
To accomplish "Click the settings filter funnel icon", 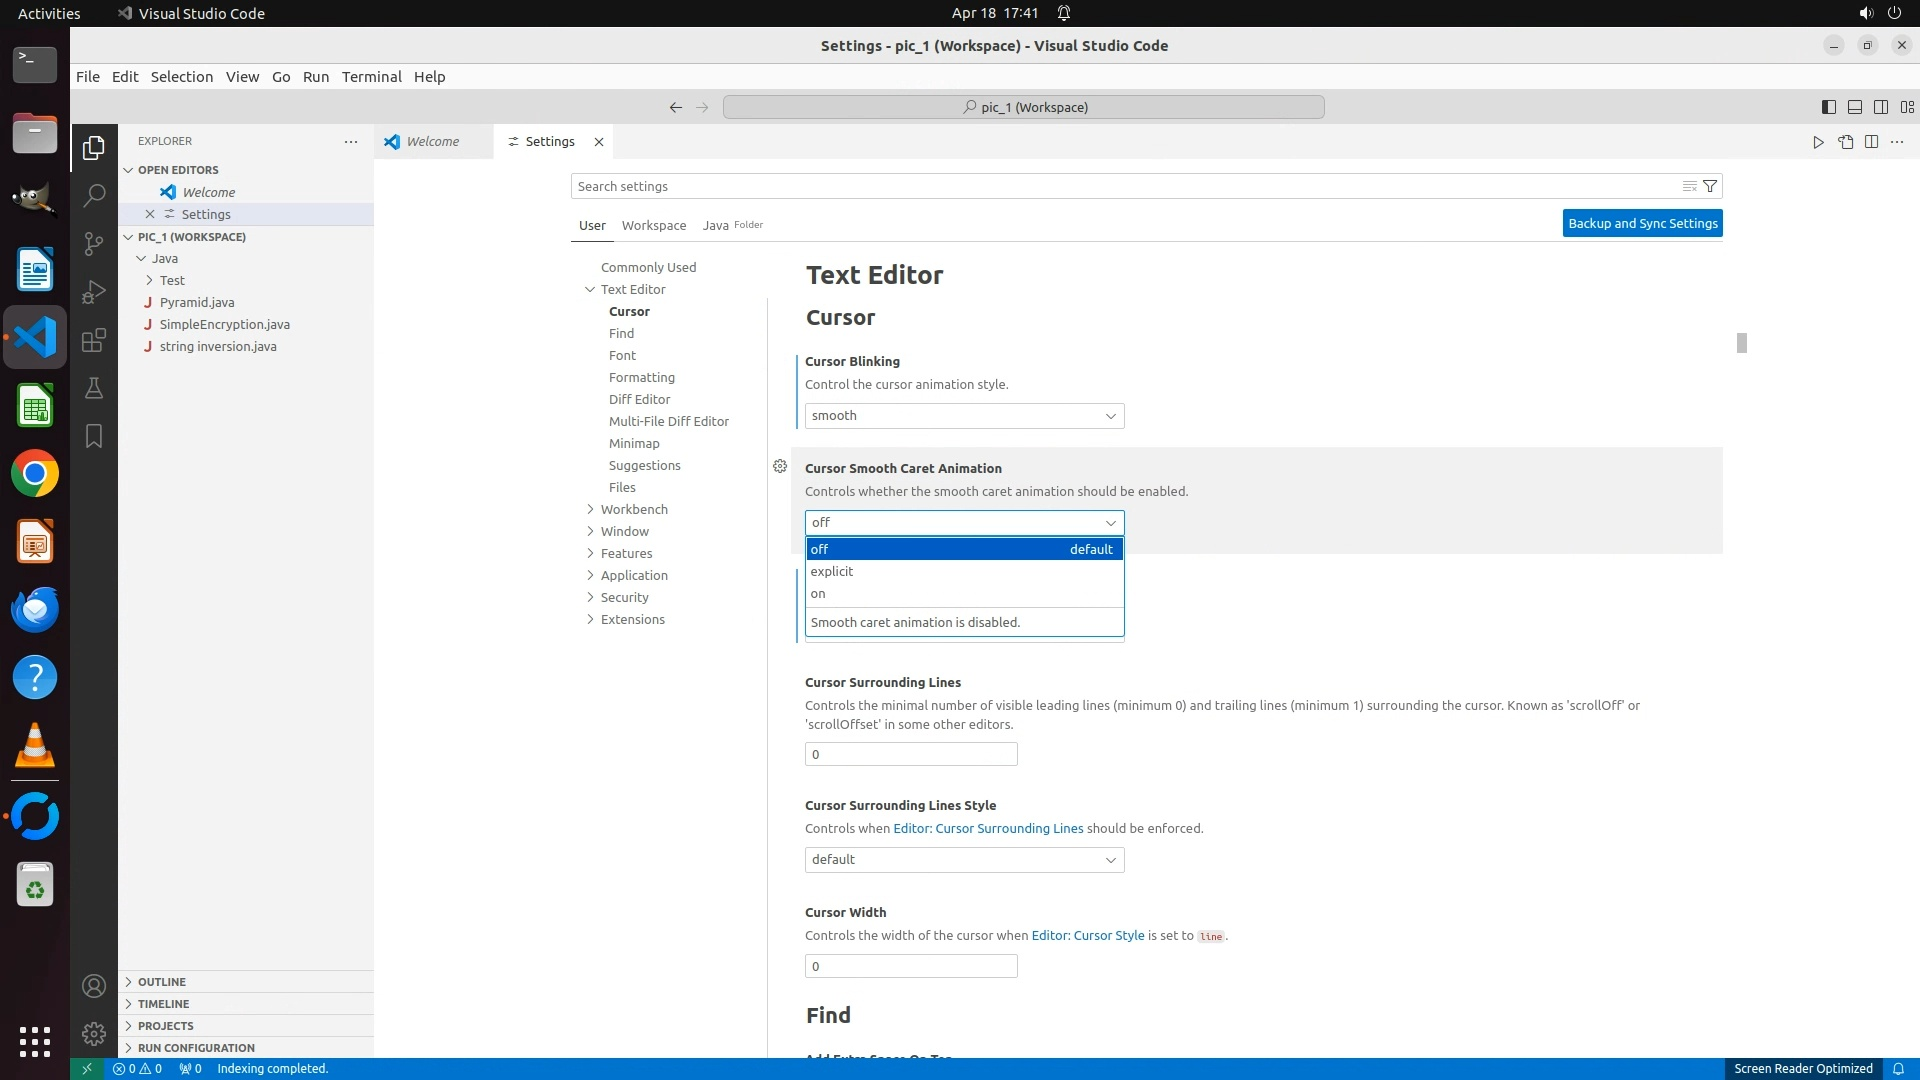I will coord(1710,186).
